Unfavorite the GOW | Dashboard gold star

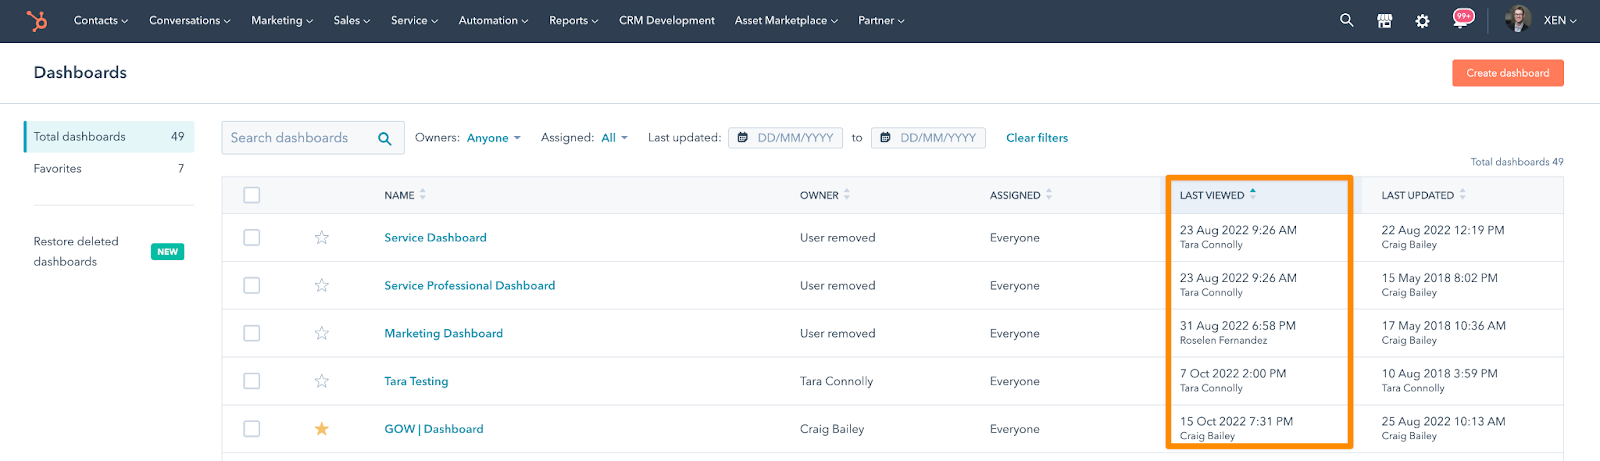(322, 429)
